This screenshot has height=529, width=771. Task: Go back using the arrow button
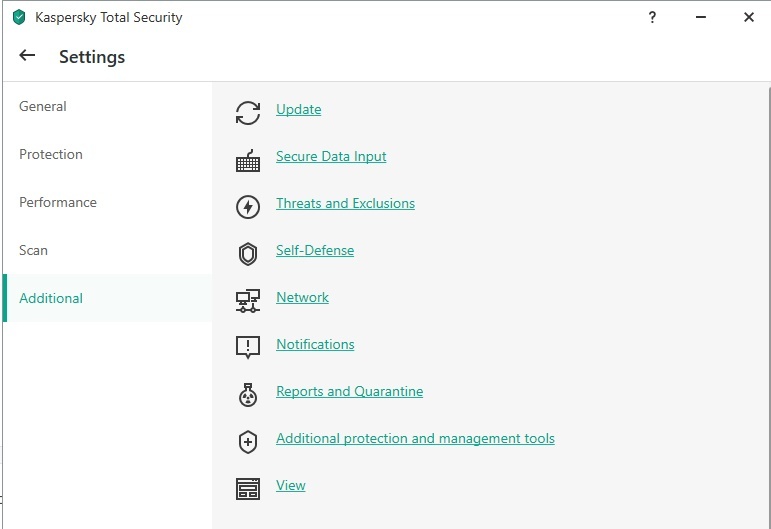tap(27, 56)
